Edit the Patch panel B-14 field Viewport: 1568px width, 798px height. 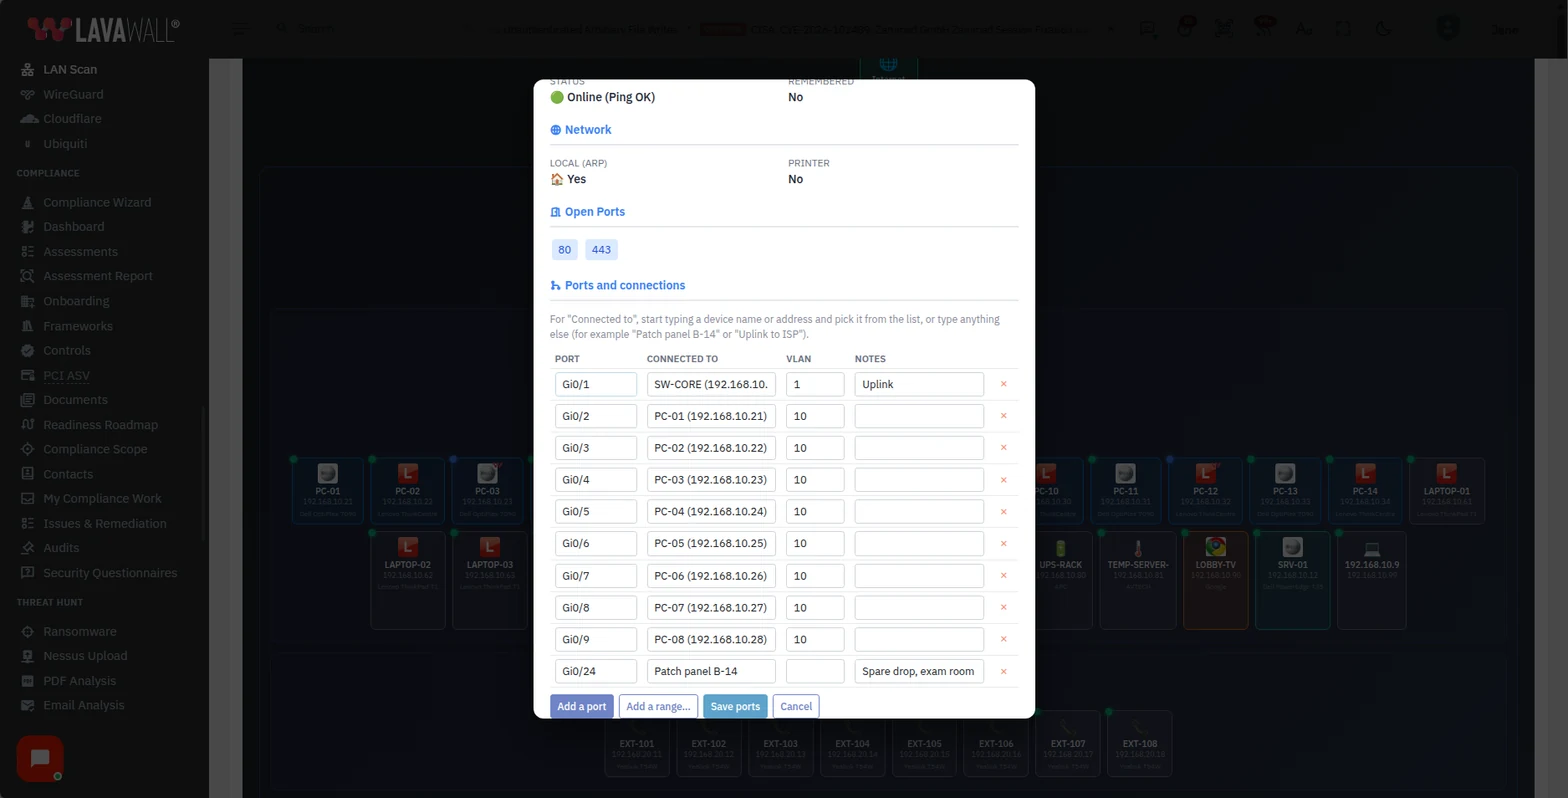point(711,671)
